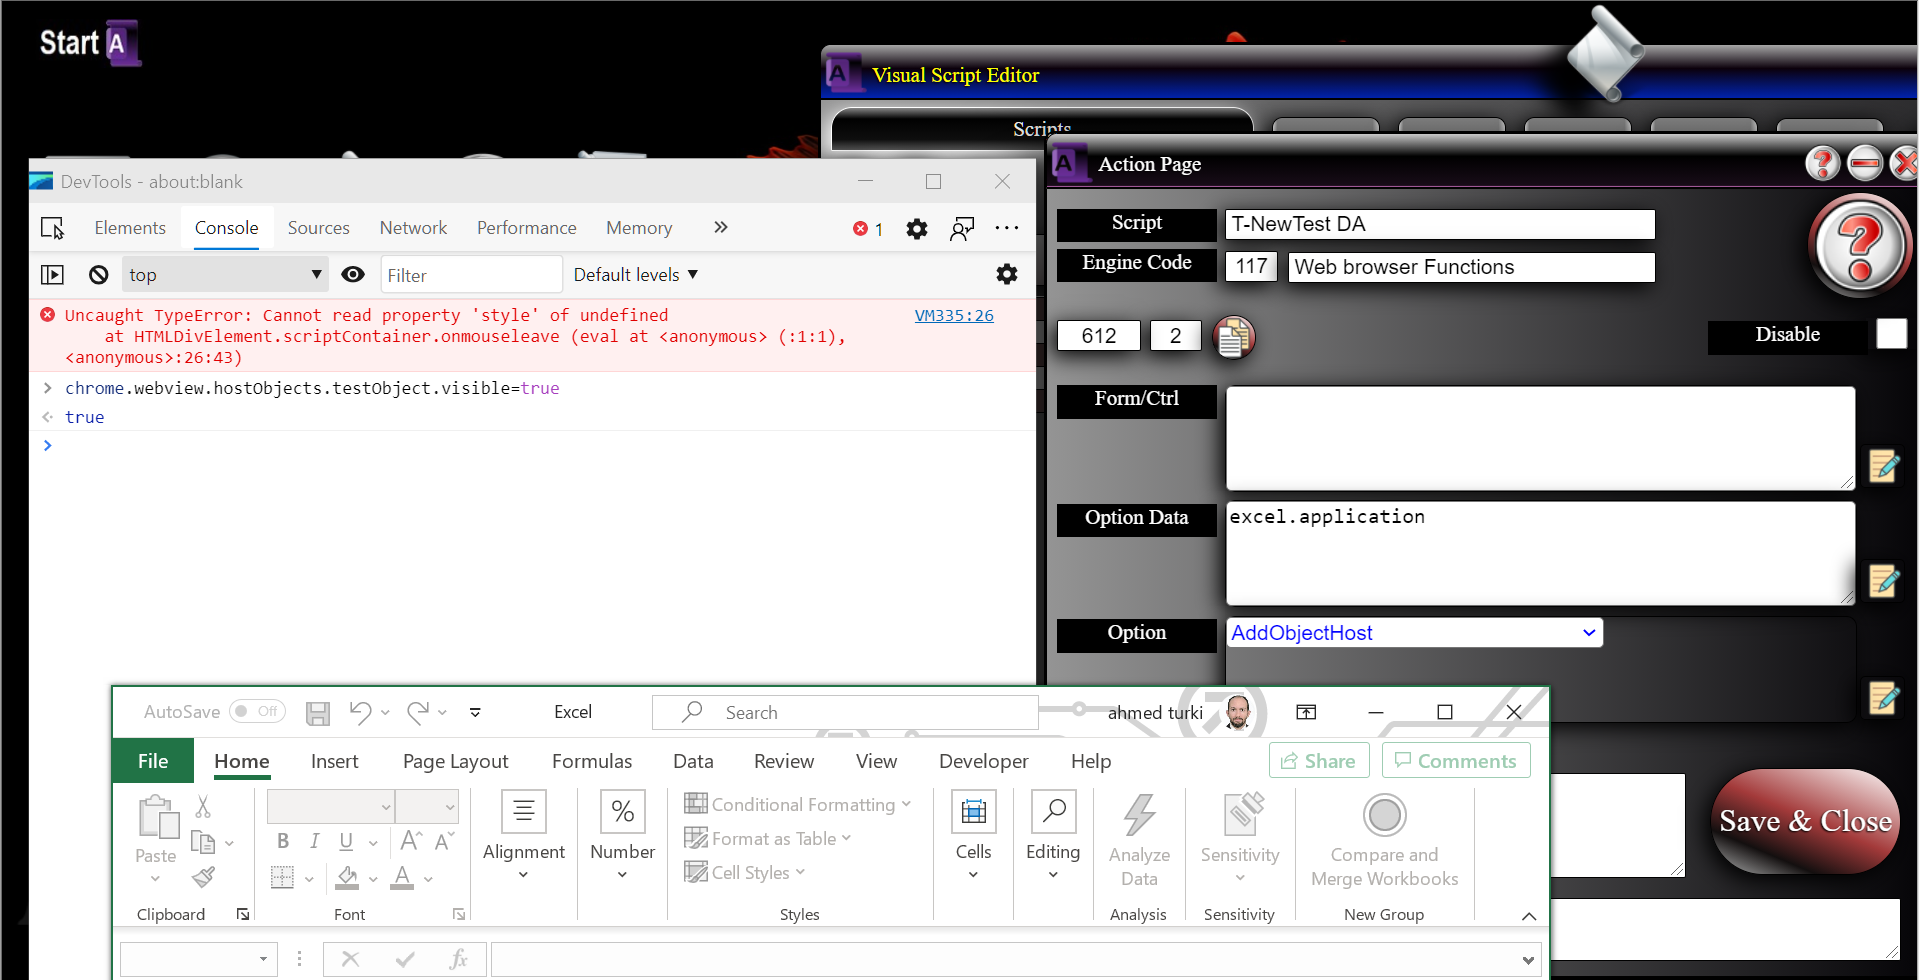Open the Developer ribbon tab
This screenshot has height=980, width=1920.
pyautogui.click(x=983, y=760)
